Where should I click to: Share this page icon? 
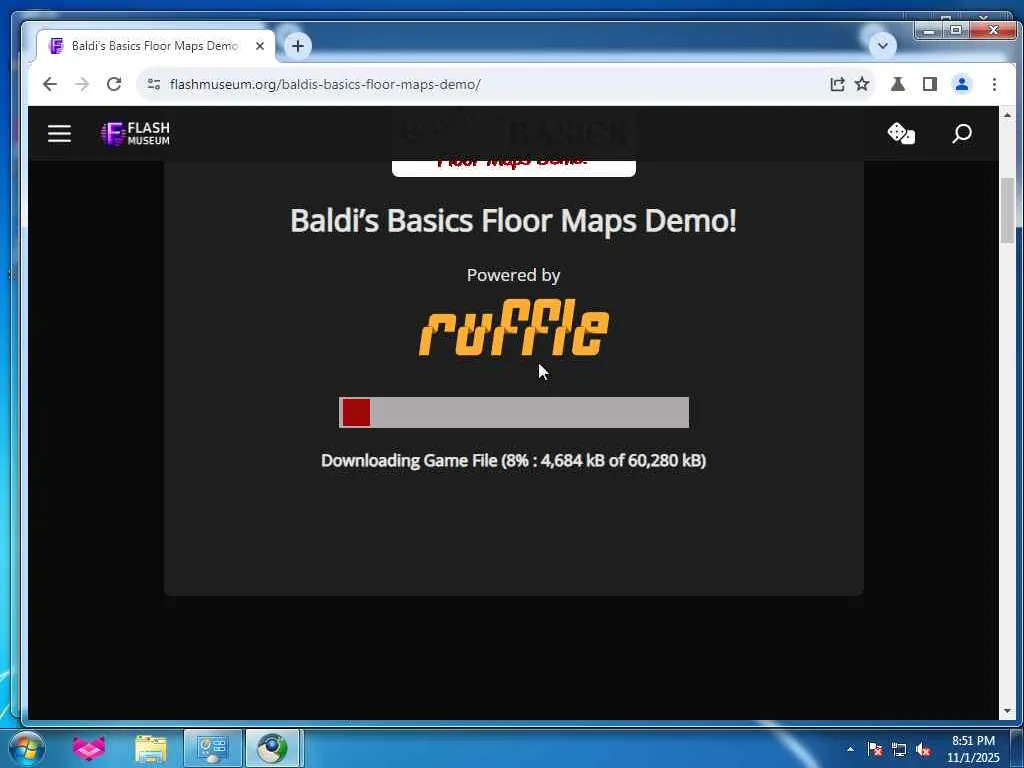click(x=837, y=84)
